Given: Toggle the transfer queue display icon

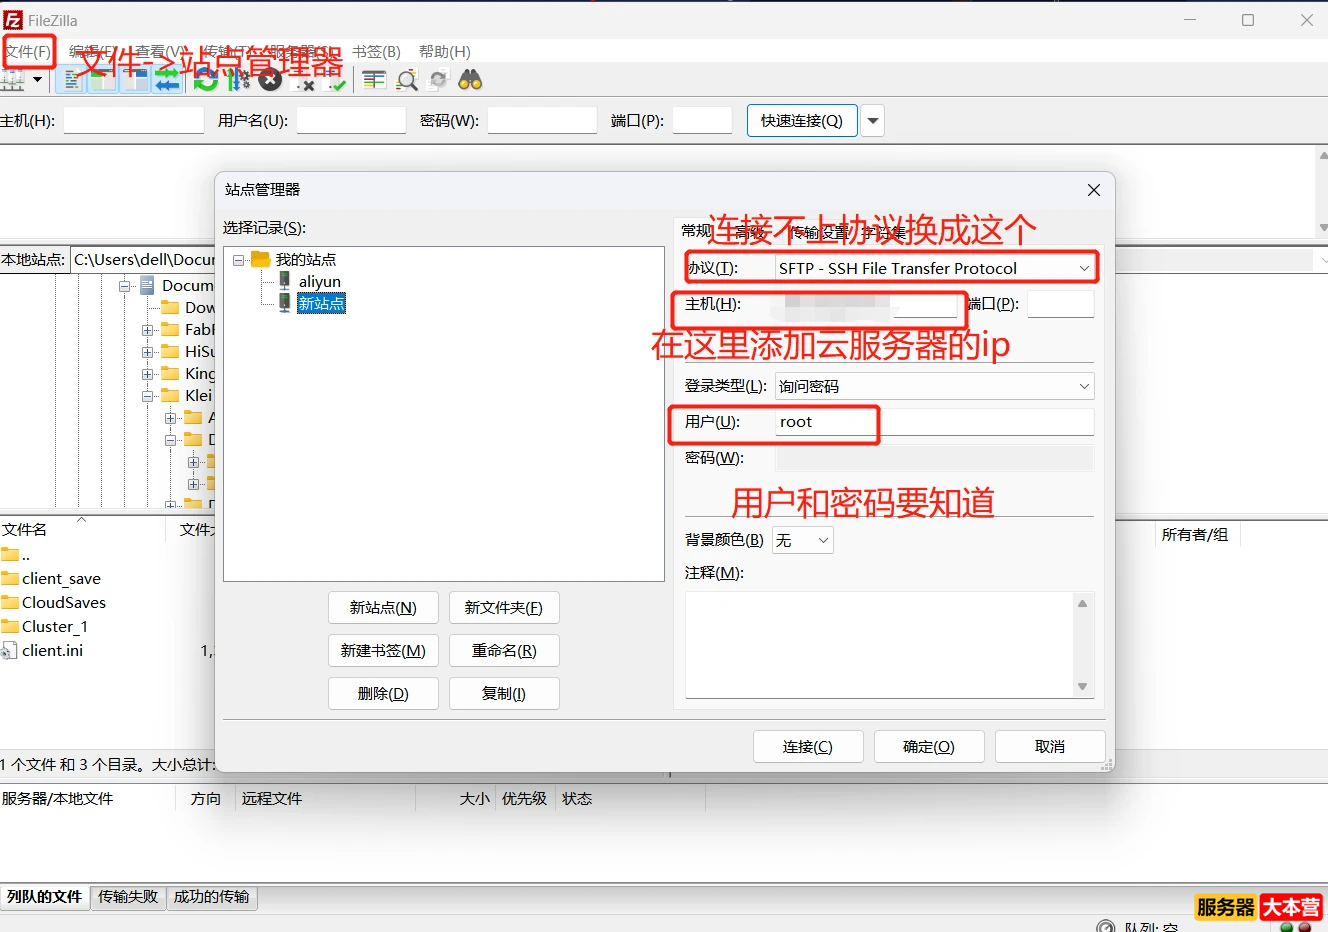Looking at the screenshot, I should 167,80.
